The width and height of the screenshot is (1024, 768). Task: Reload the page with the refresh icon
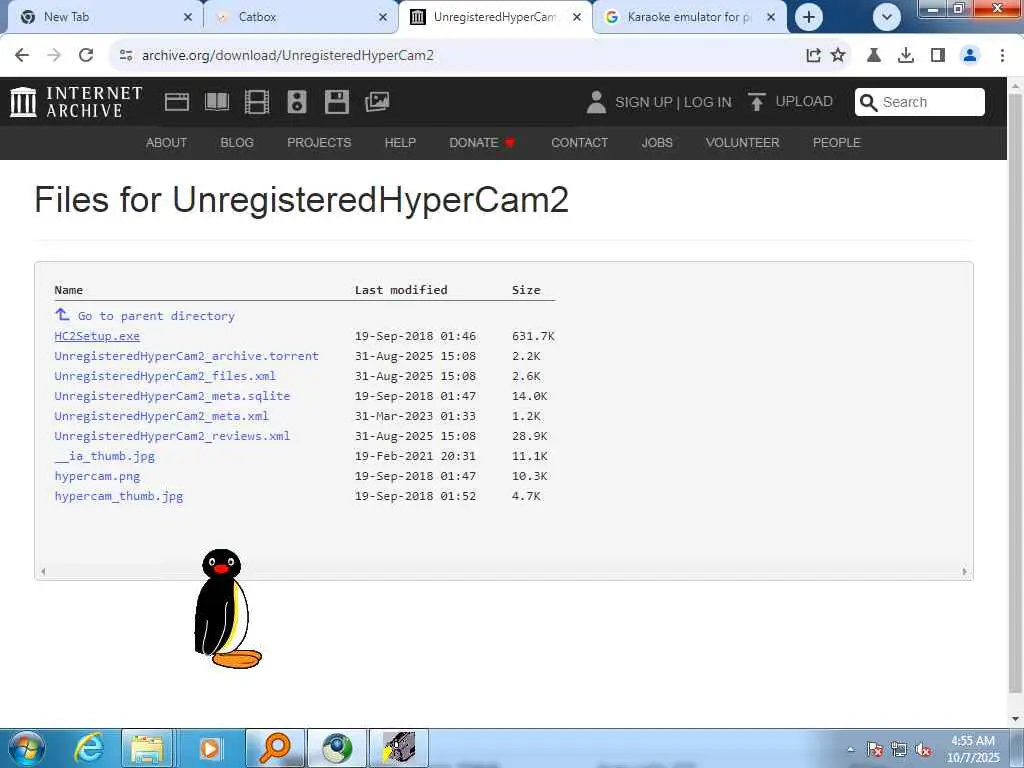[x=86, y=55]
